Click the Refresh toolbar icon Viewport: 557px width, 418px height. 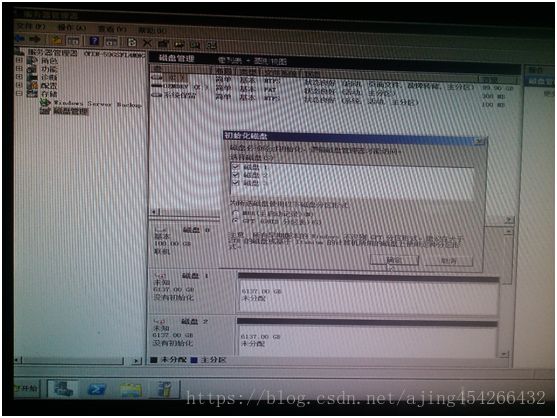coord(132,43)
